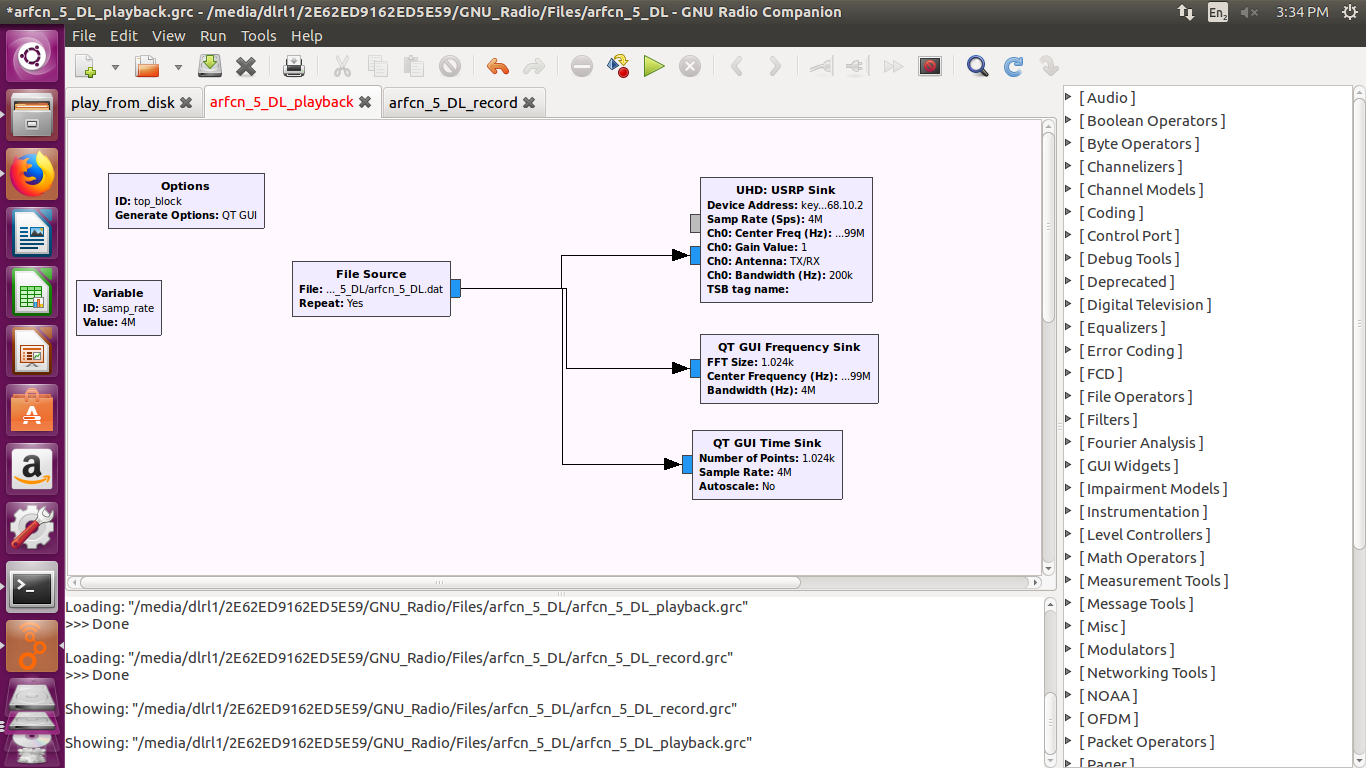Screen dimensions: 1366x768
Task: Close the arfcn_5_DL_playback tab
Action: pyautogui.click(x=365, y=102)
